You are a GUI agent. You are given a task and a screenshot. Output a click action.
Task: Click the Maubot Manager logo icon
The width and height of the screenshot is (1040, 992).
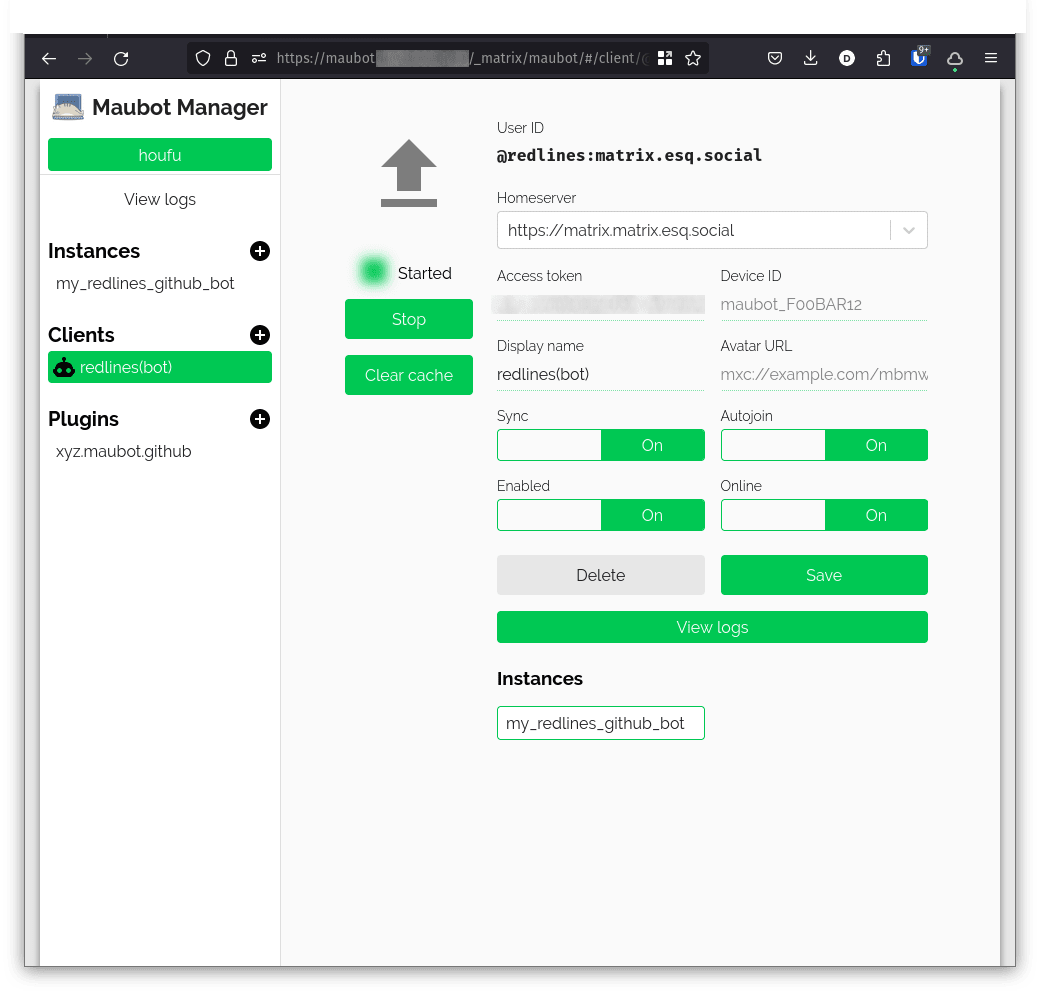pyautogui.click(x=68, y=107)
